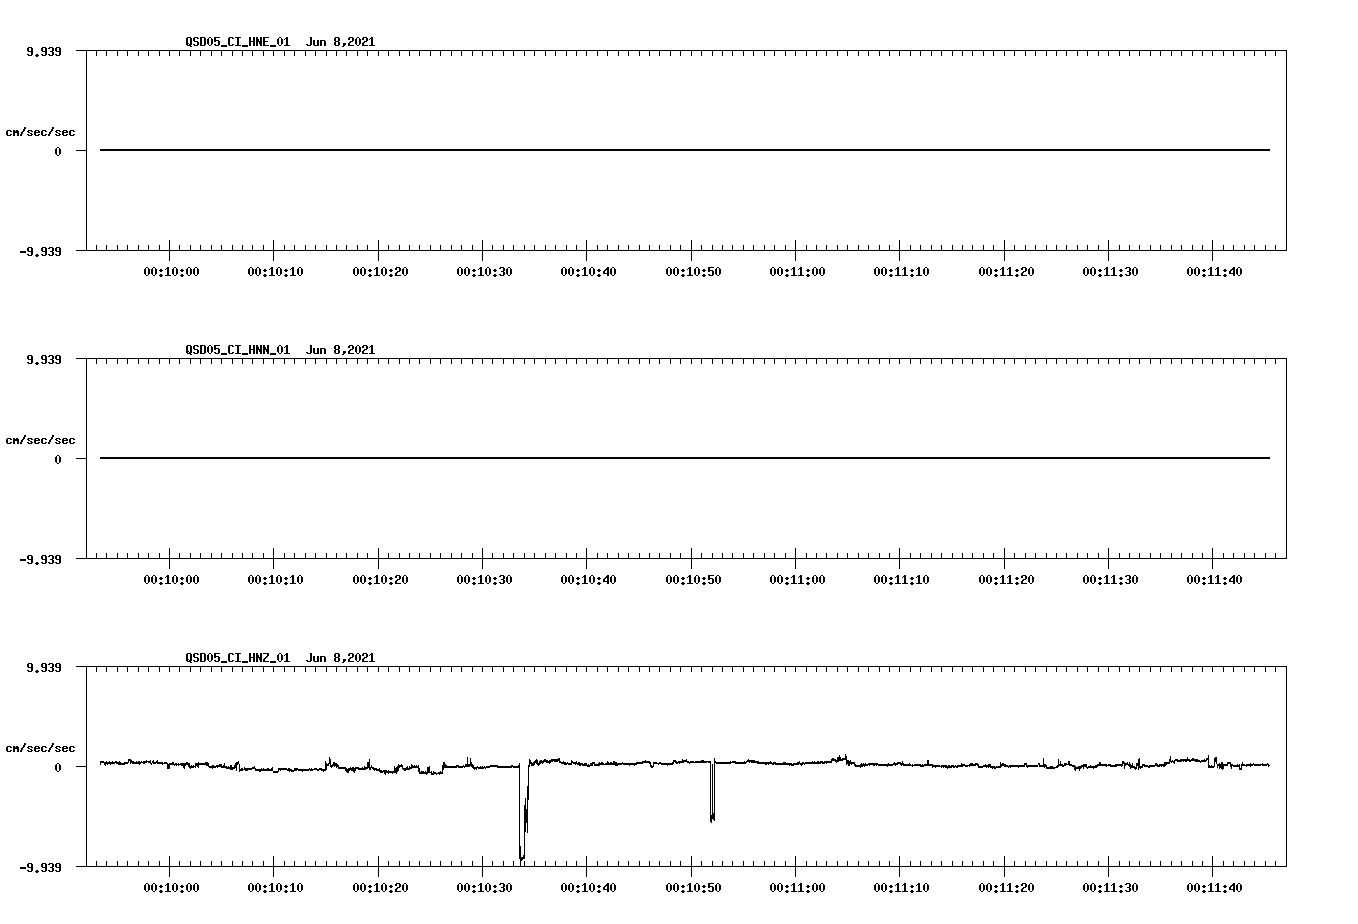Click the flat trace line in the HNN plot
The height and width of the screenshot is (924, 1358).
[685, 458]
